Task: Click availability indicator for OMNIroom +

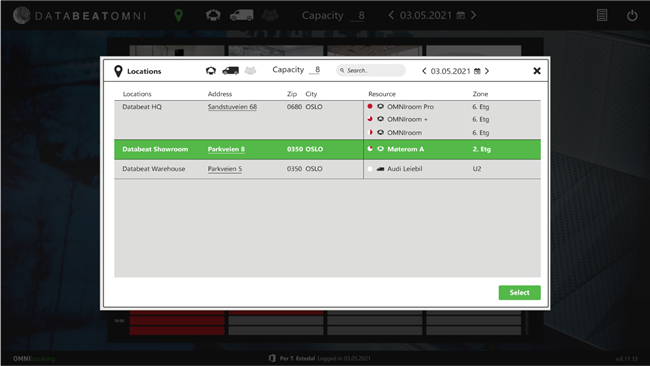Action: [370, 119]
